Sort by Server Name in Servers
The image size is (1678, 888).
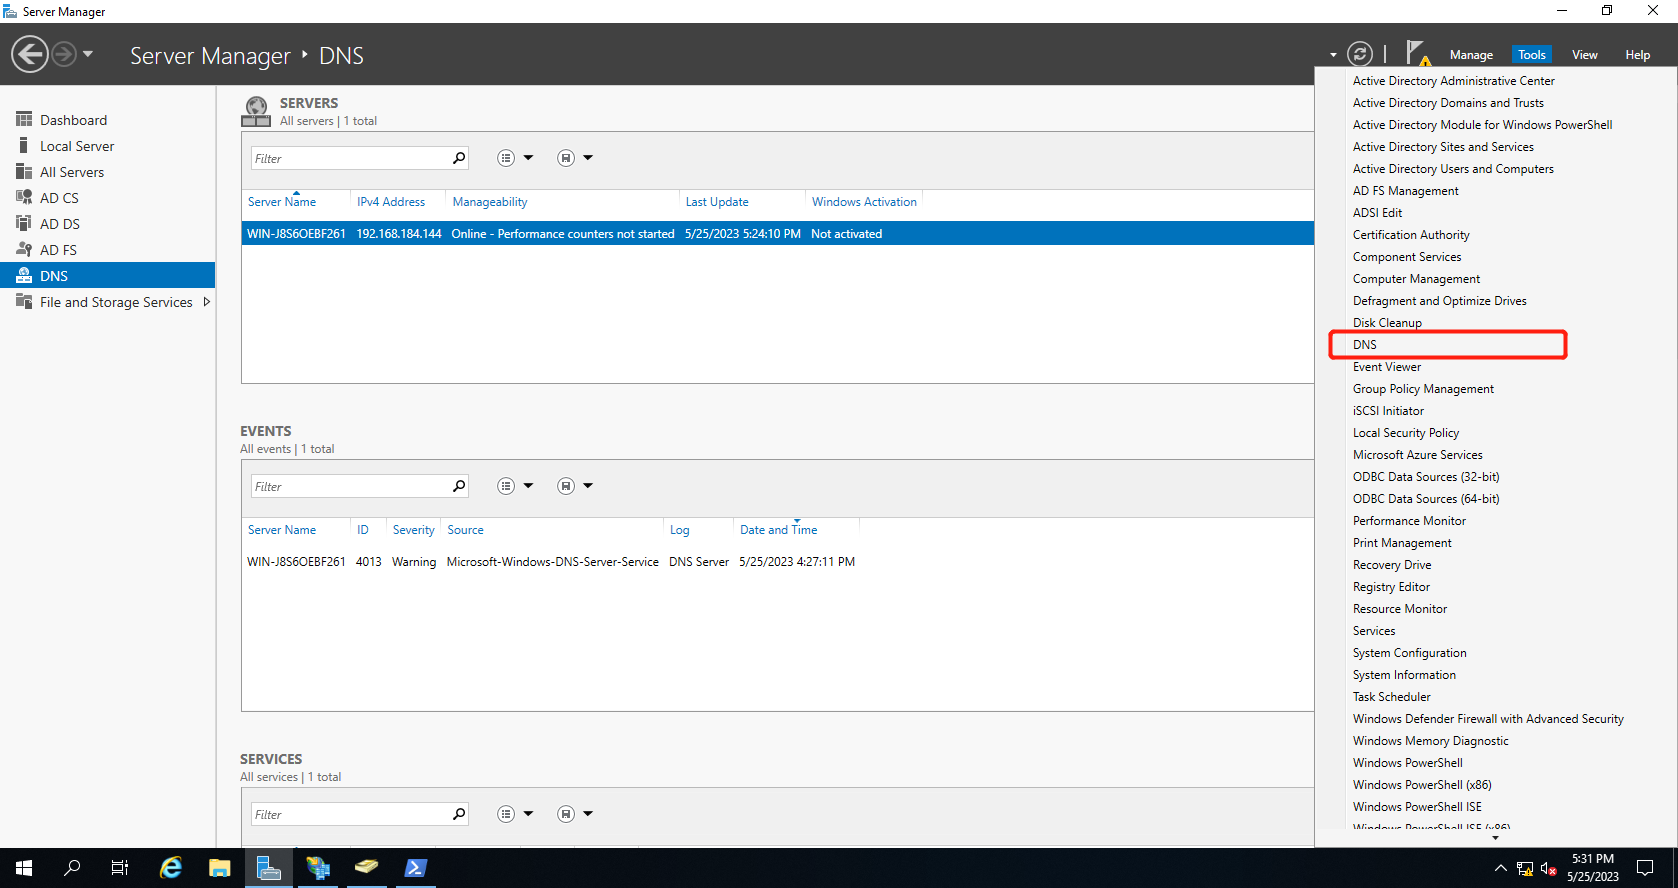point(282,202)
